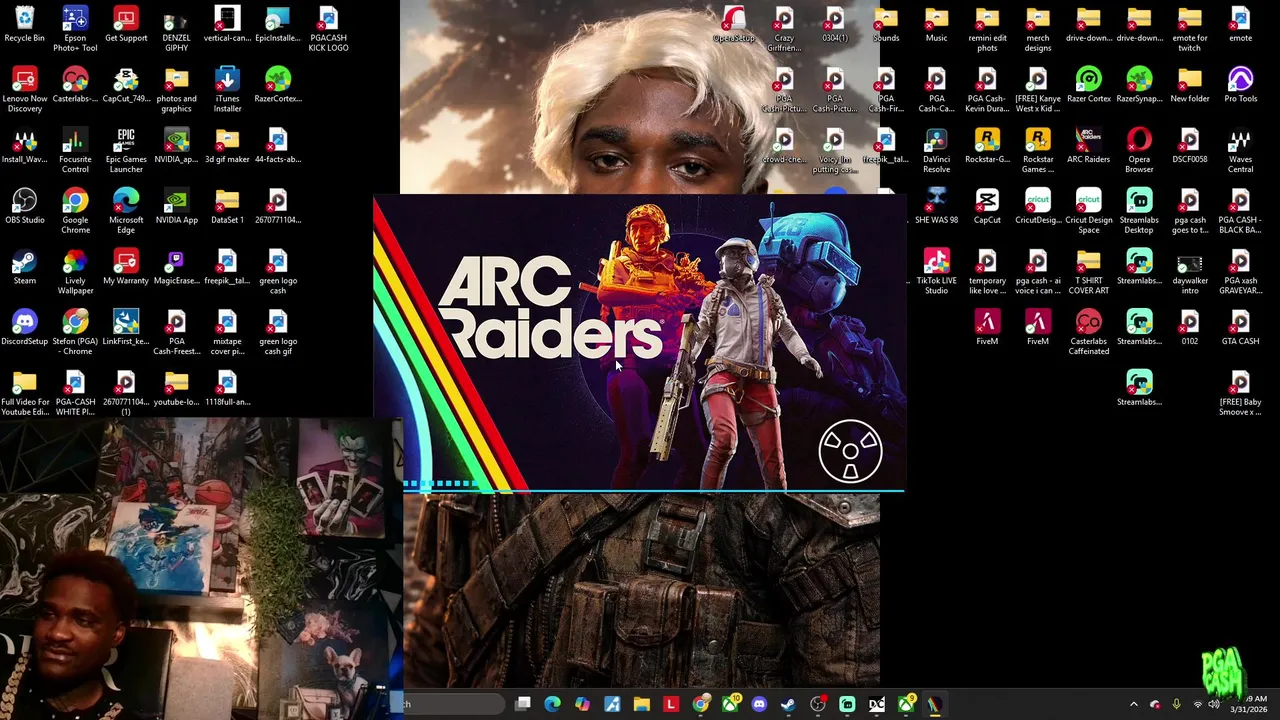Open the volume control in tray
Image resolution: width=1280 pixels, height=720 pixels.
coord(1214,704)
